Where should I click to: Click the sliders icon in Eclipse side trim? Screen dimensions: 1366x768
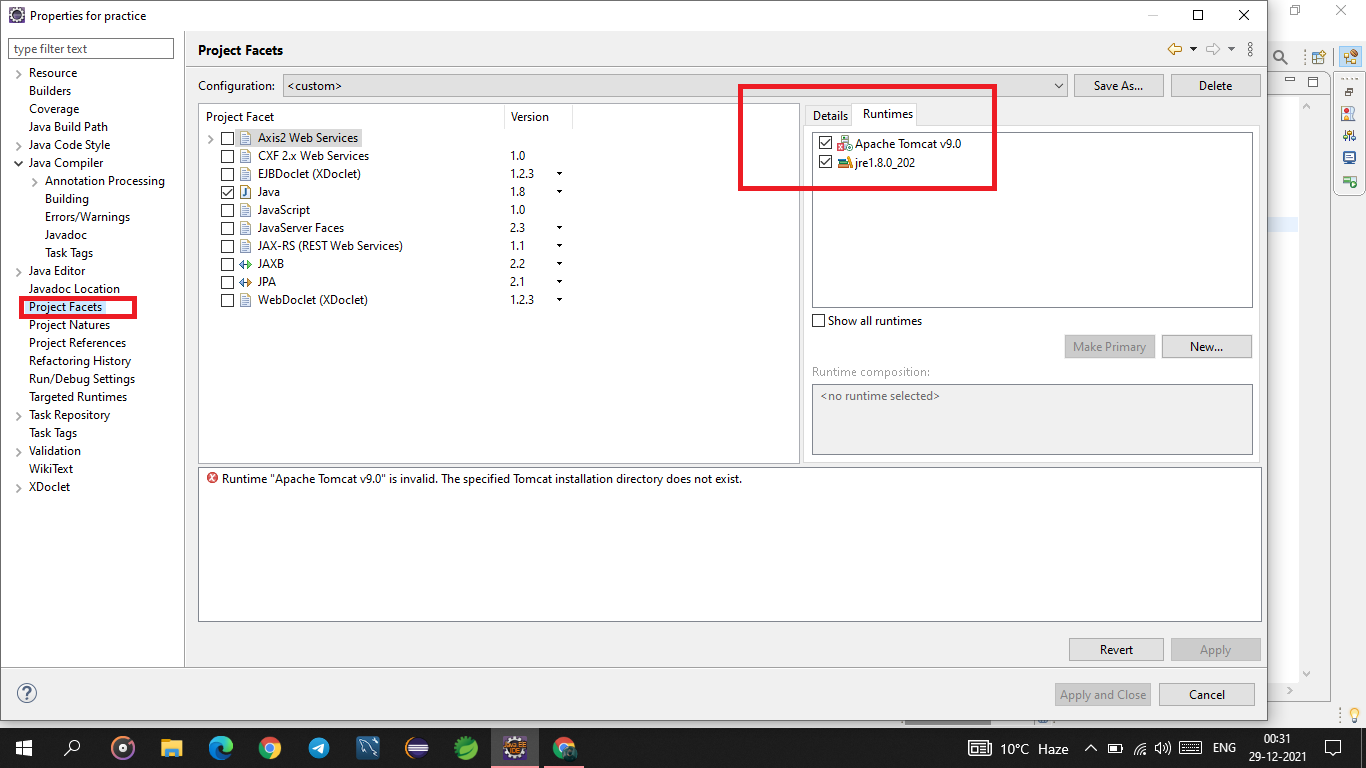pyautogui.click(x=1349, y=135)
